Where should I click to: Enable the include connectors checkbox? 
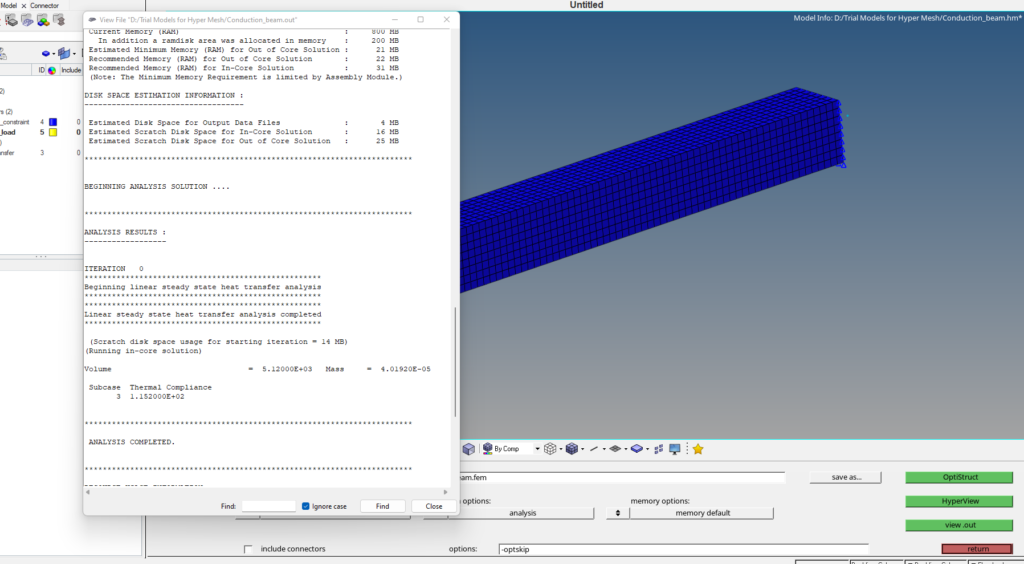[248, 549]
